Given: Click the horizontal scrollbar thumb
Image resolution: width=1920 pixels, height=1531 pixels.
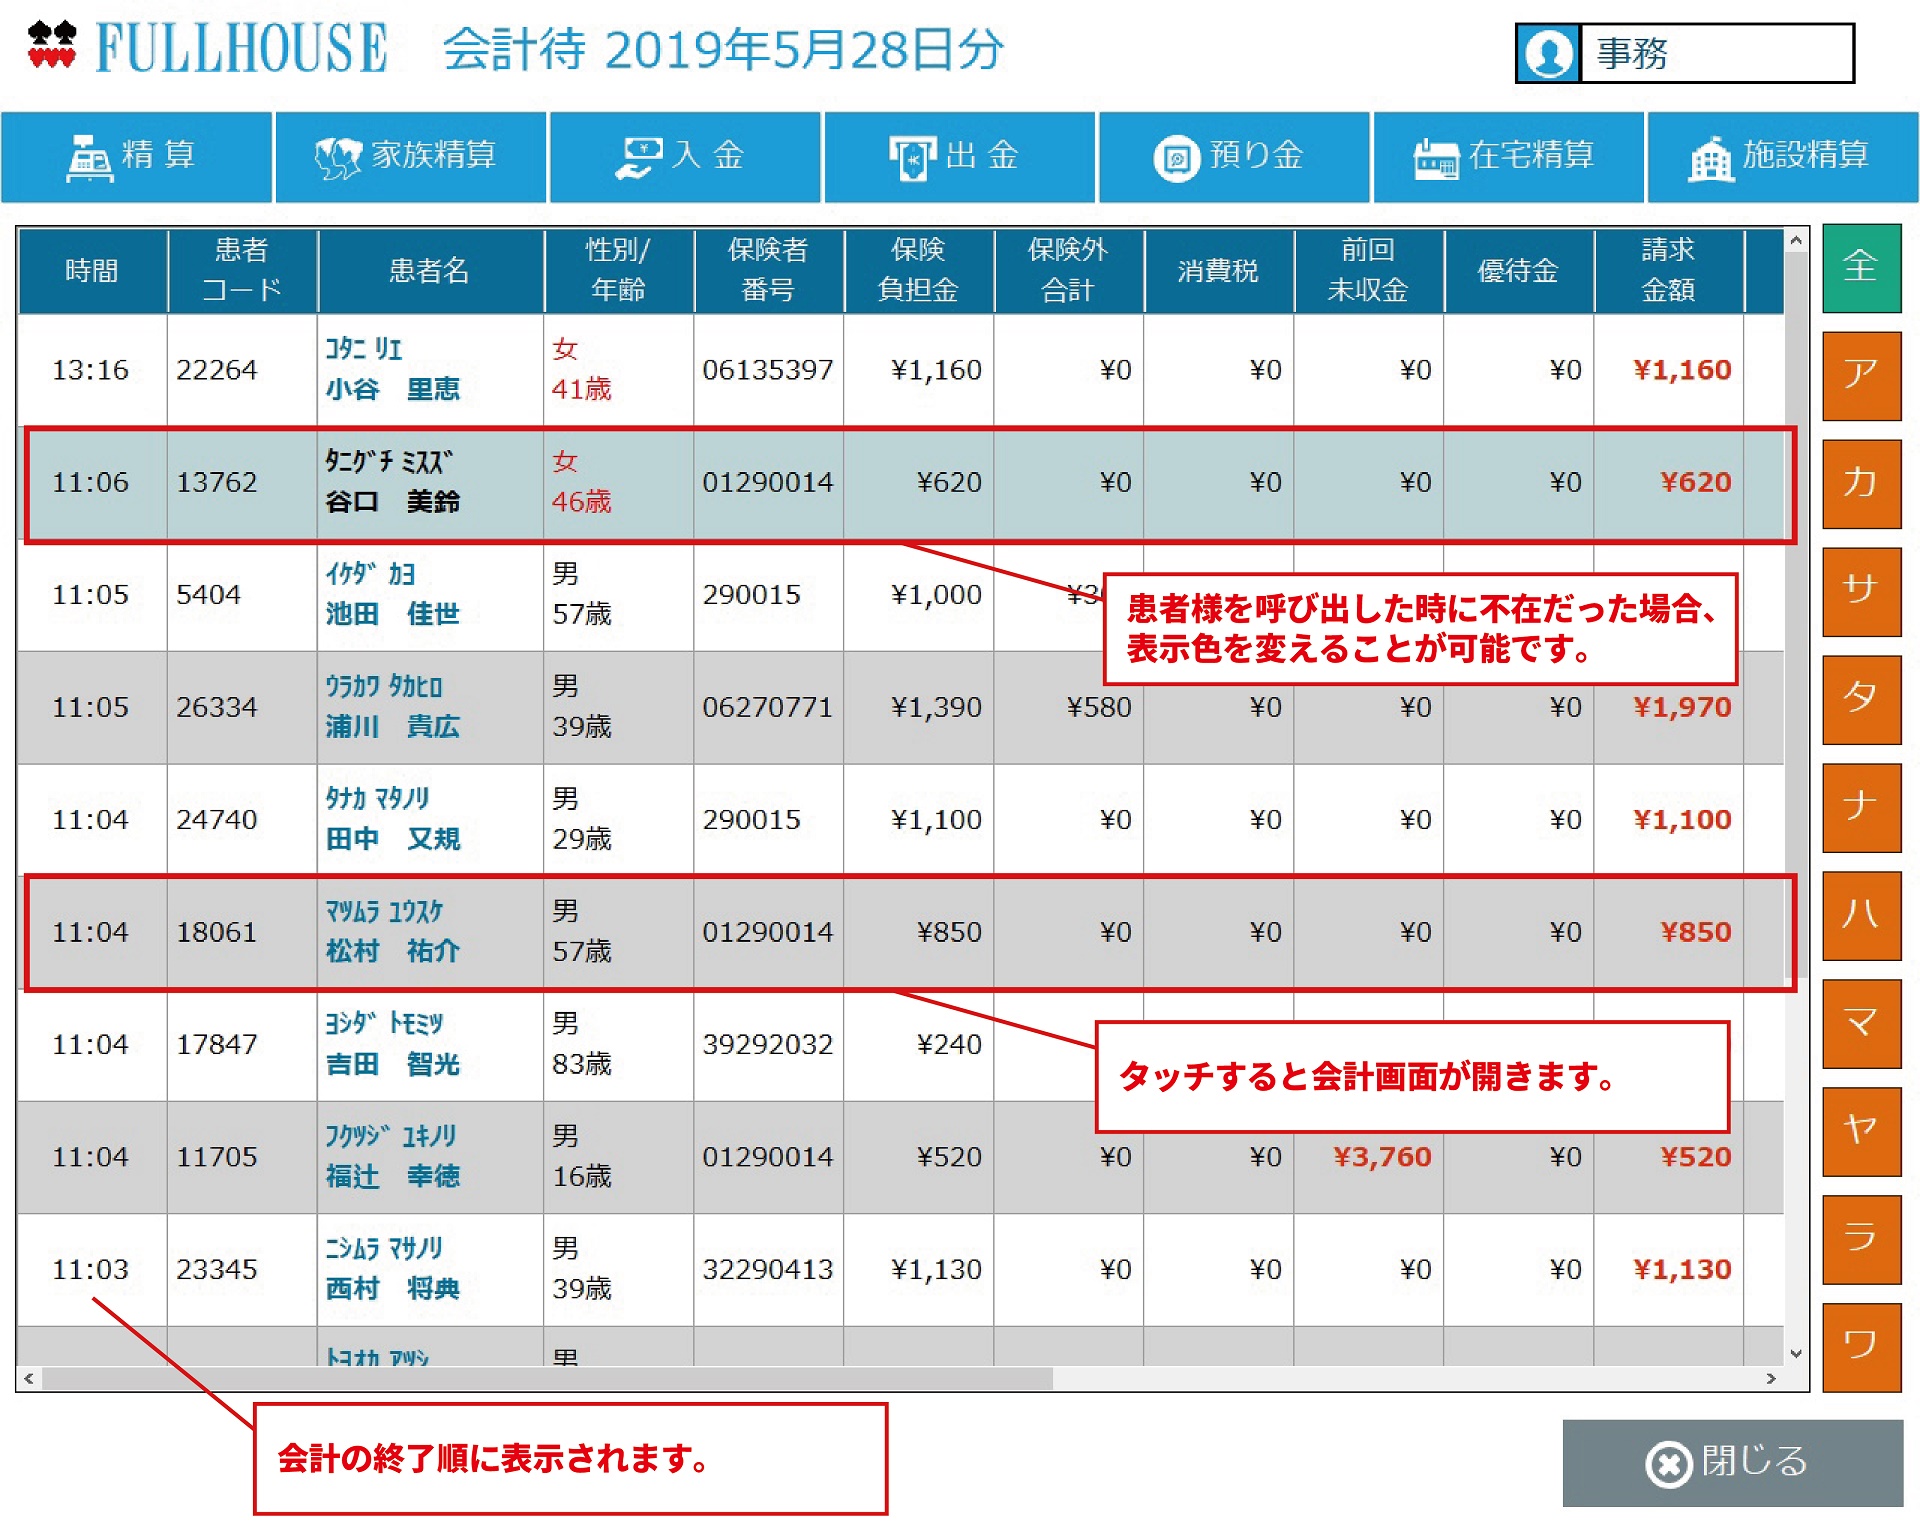Looking at the screenshot, I should point(545,1378).
